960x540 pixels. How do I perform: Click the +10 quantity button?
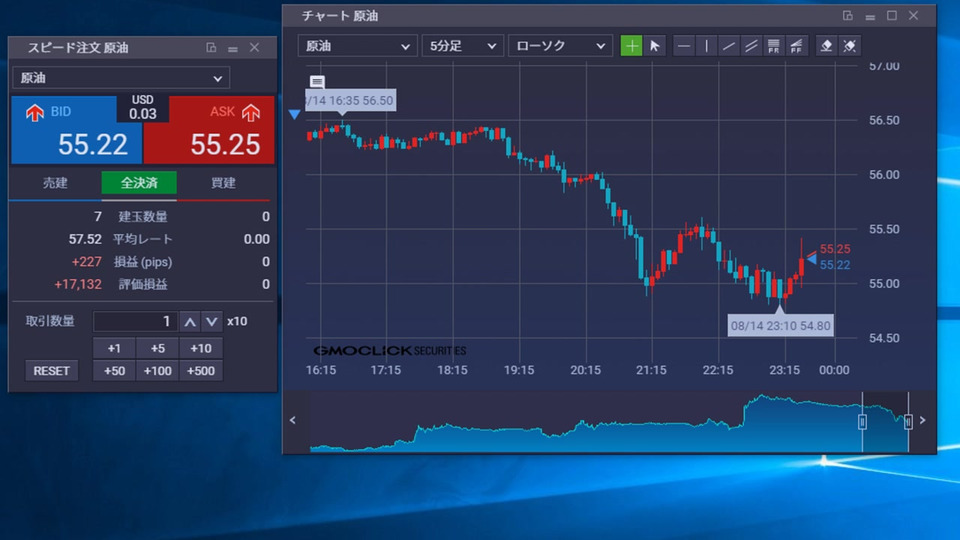coord(201,348)
